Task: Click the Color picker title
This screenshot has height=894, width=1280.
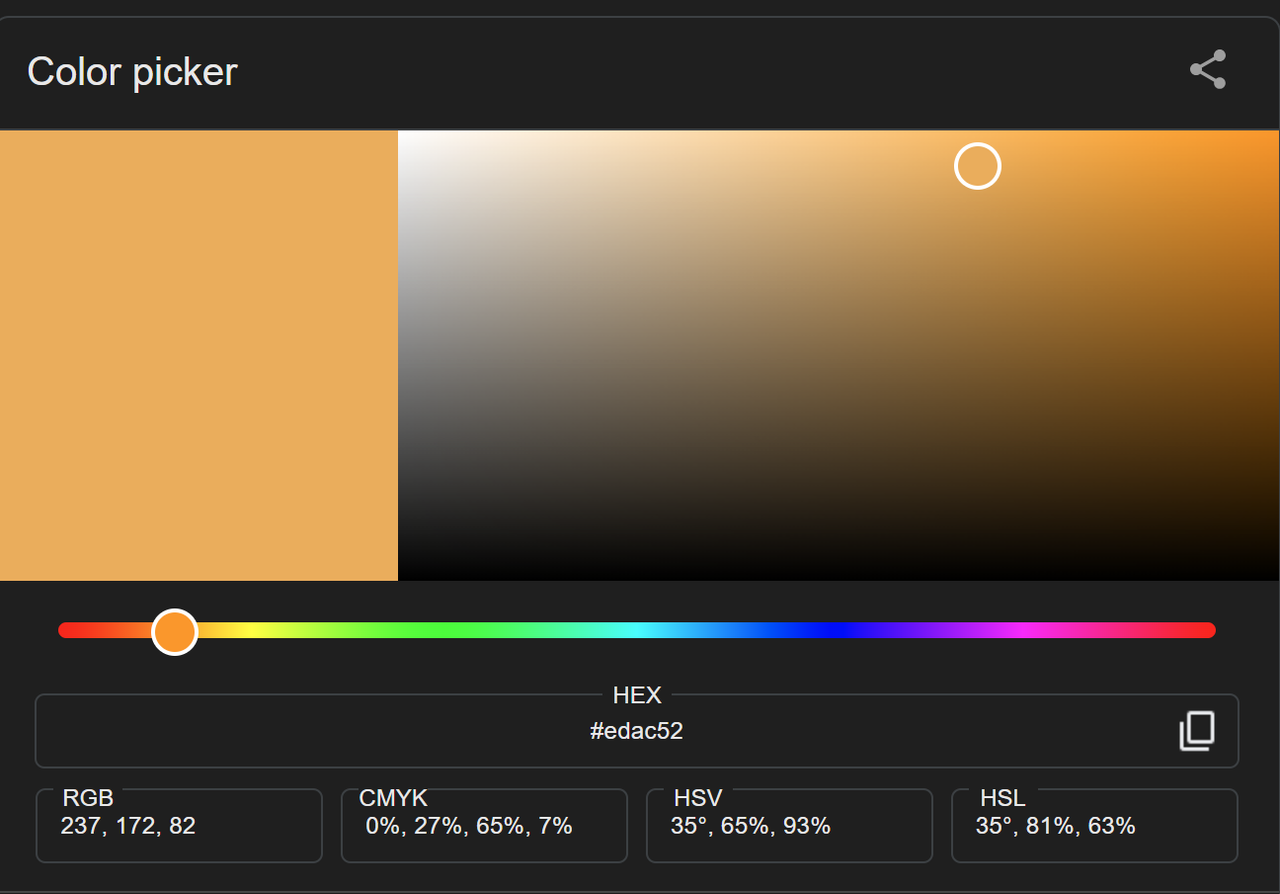Action: 132,72
